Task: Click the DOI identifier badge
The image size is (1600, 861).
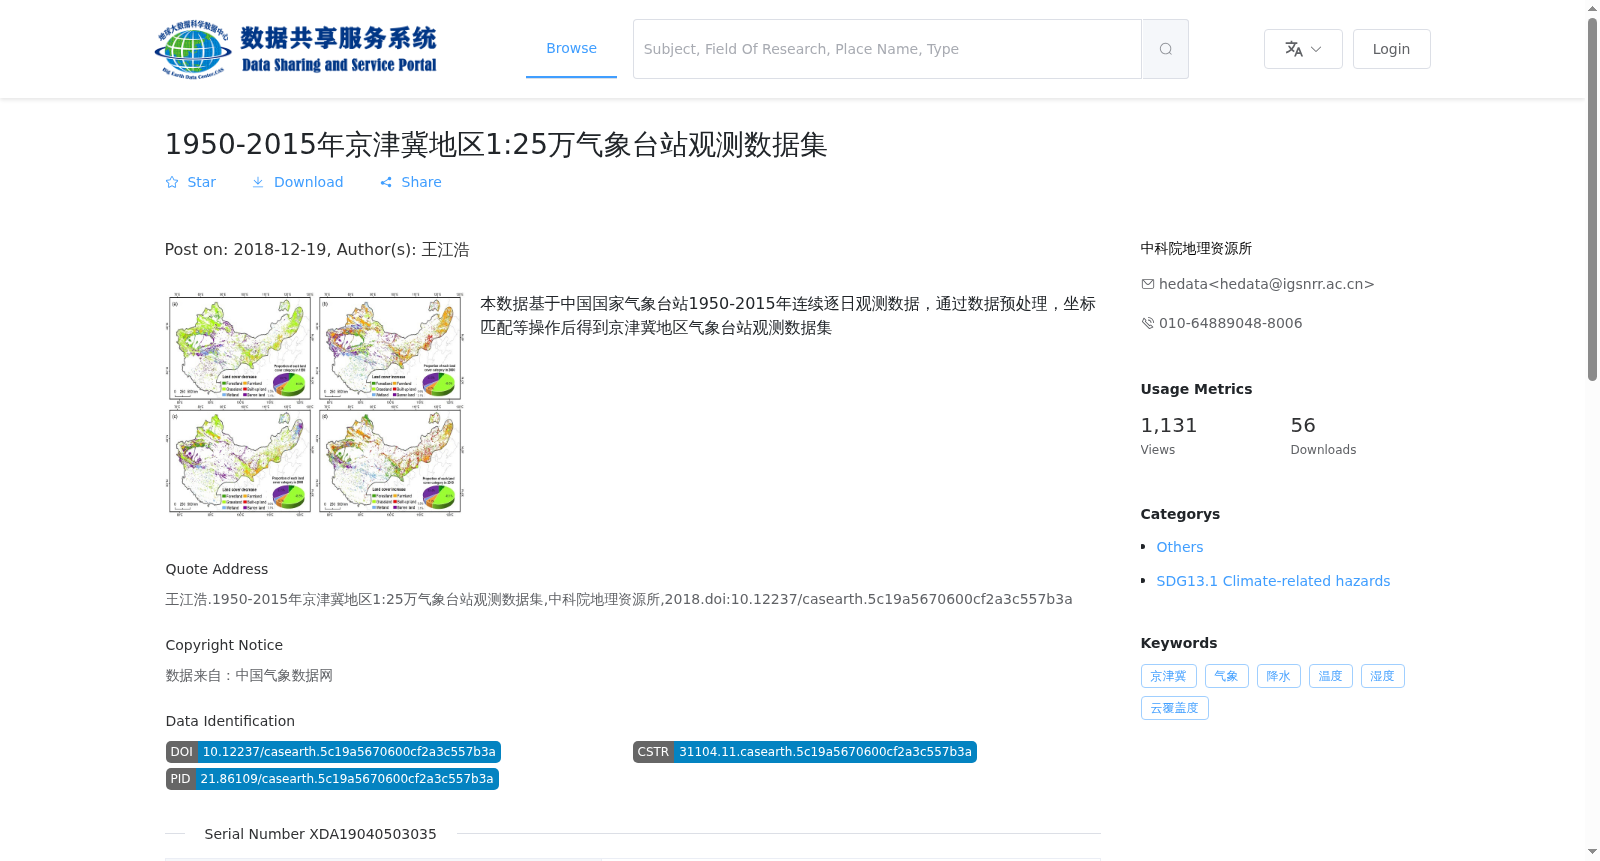Action: click(333, 752)
